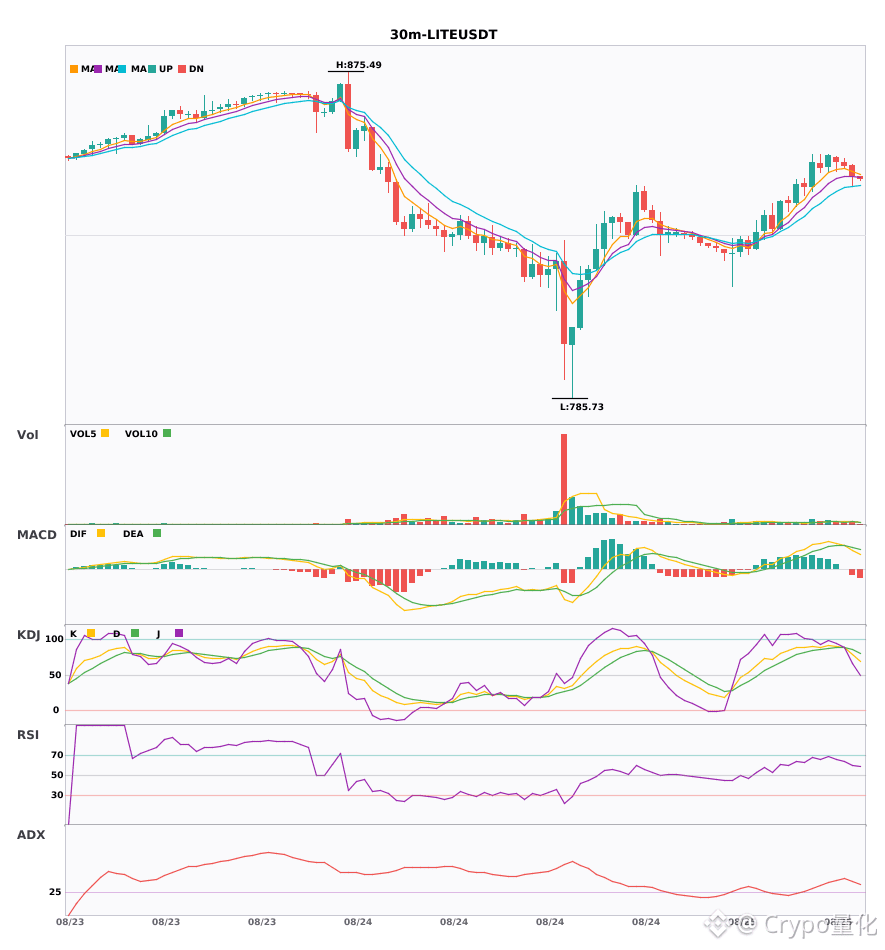Image resolution: width=885 pixels, height=950 pixels.
Task: Click the DIF legend text
Action: tap(78, 534)
